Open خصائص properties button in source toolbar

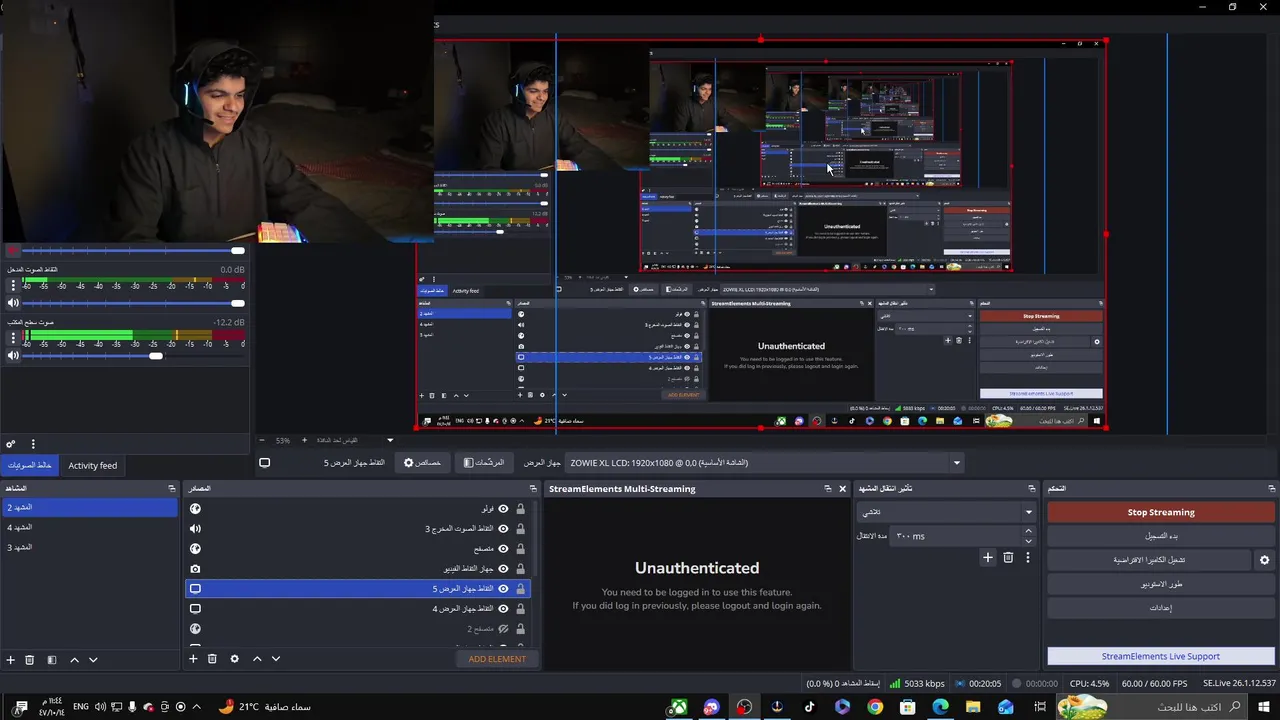pyautogui.click(x=422, y=463)
